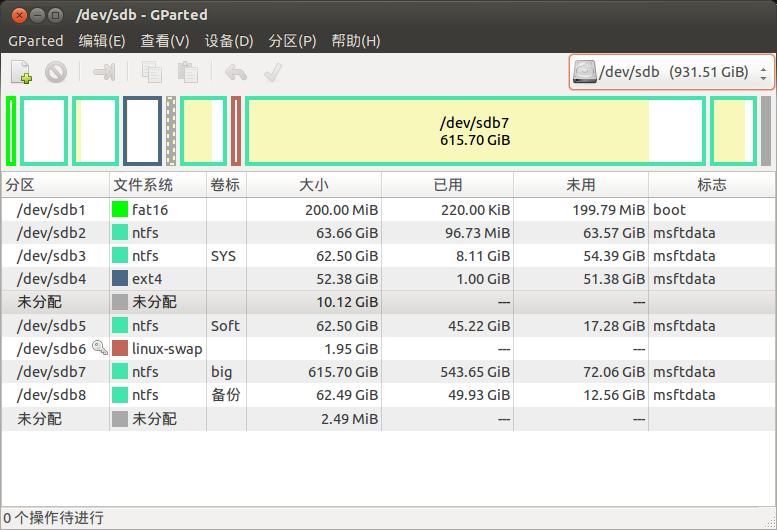Viewport: 777px width, 530px height.
Task: Open the 设备(D) menu
Action: 229,41
